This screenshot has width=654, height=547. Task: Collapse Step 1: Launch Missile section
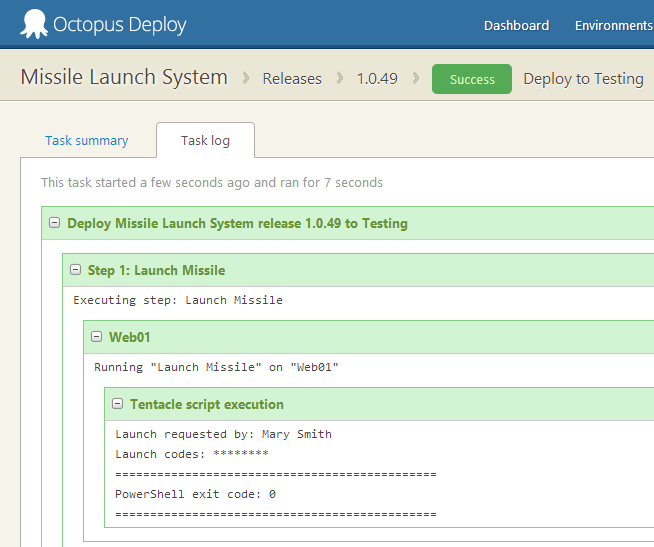pyautogui.click(x=75, y=270)
